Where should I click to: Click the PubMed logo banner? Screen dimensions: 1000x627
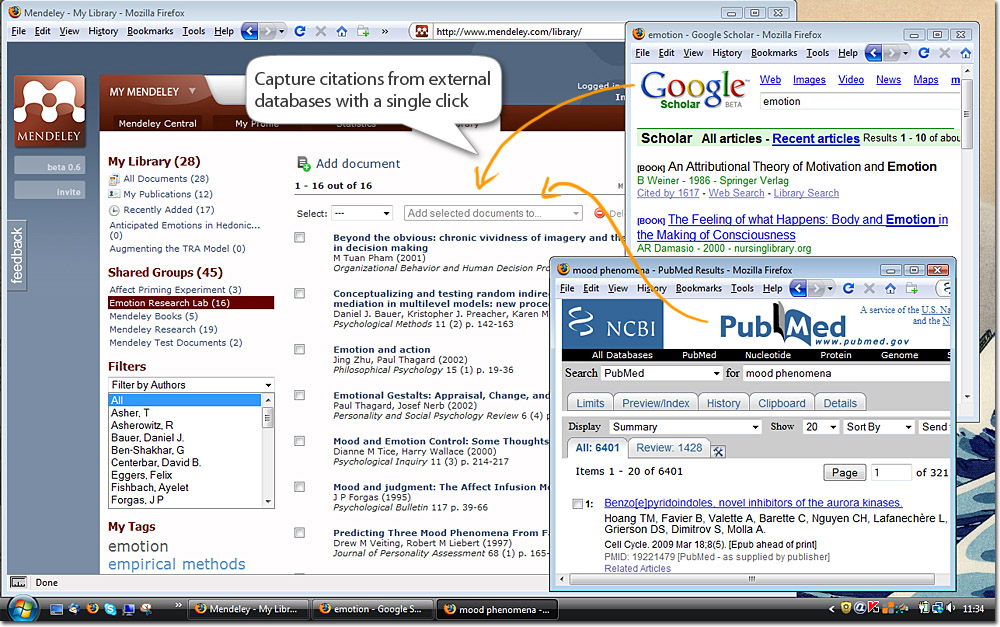pyautogui.click(x=783, y=325)
